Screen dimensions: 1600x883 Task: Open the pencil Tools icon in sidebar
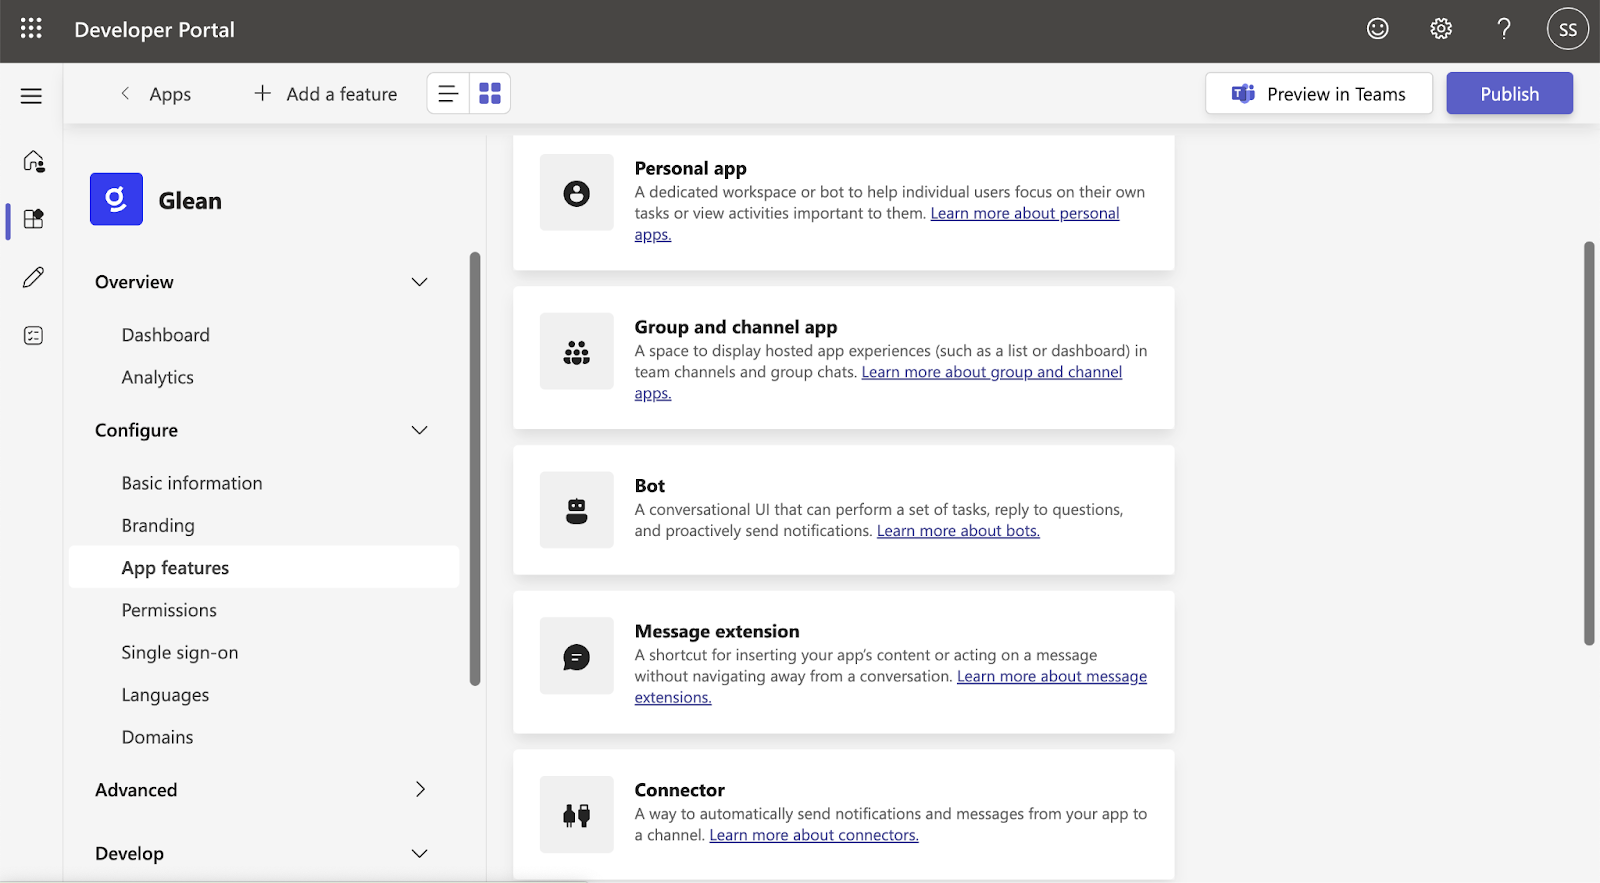click(x=33, y=277)
